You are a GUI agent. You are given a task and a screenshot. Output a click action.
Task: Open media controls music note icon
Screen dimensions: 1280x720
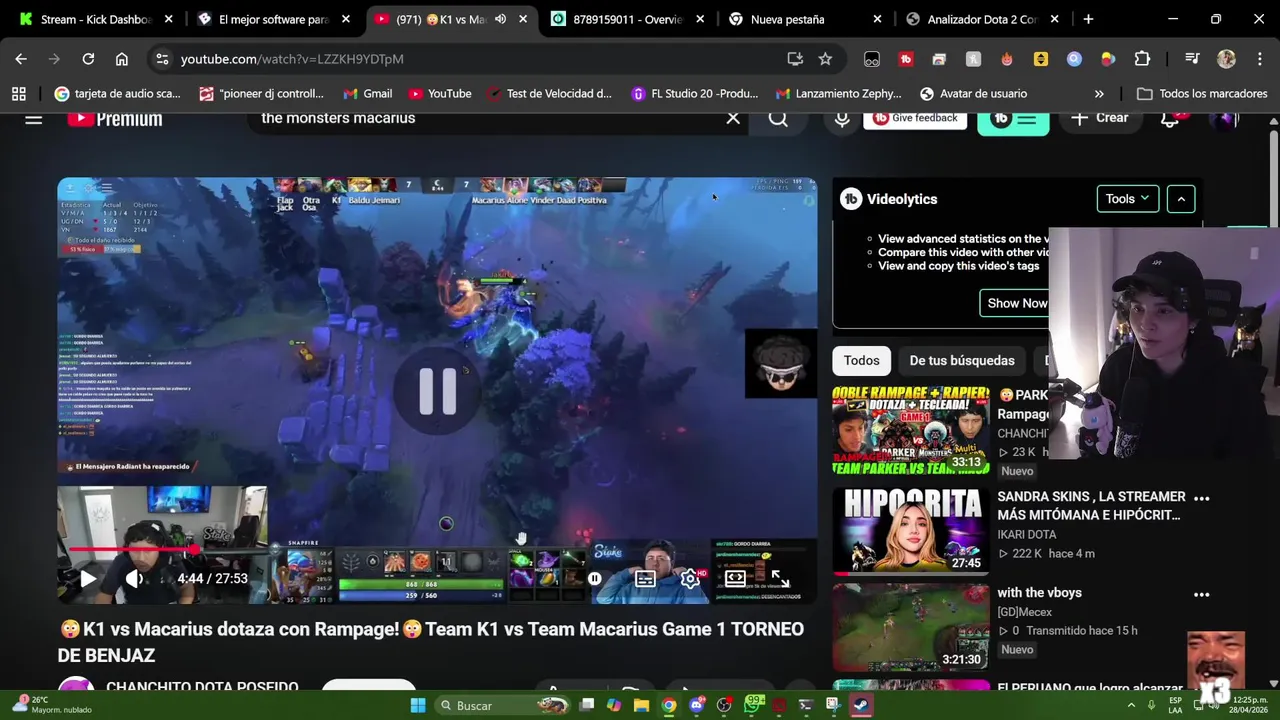(1192, 59)
